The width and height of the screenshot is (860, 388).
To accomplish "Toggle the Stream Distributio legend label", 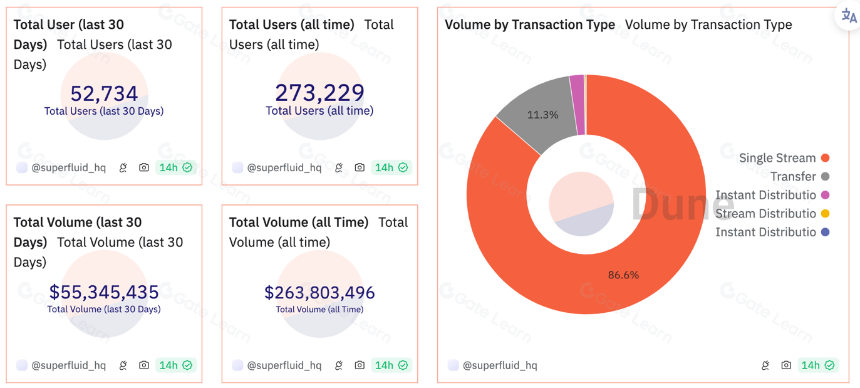I will pos(766,213).
